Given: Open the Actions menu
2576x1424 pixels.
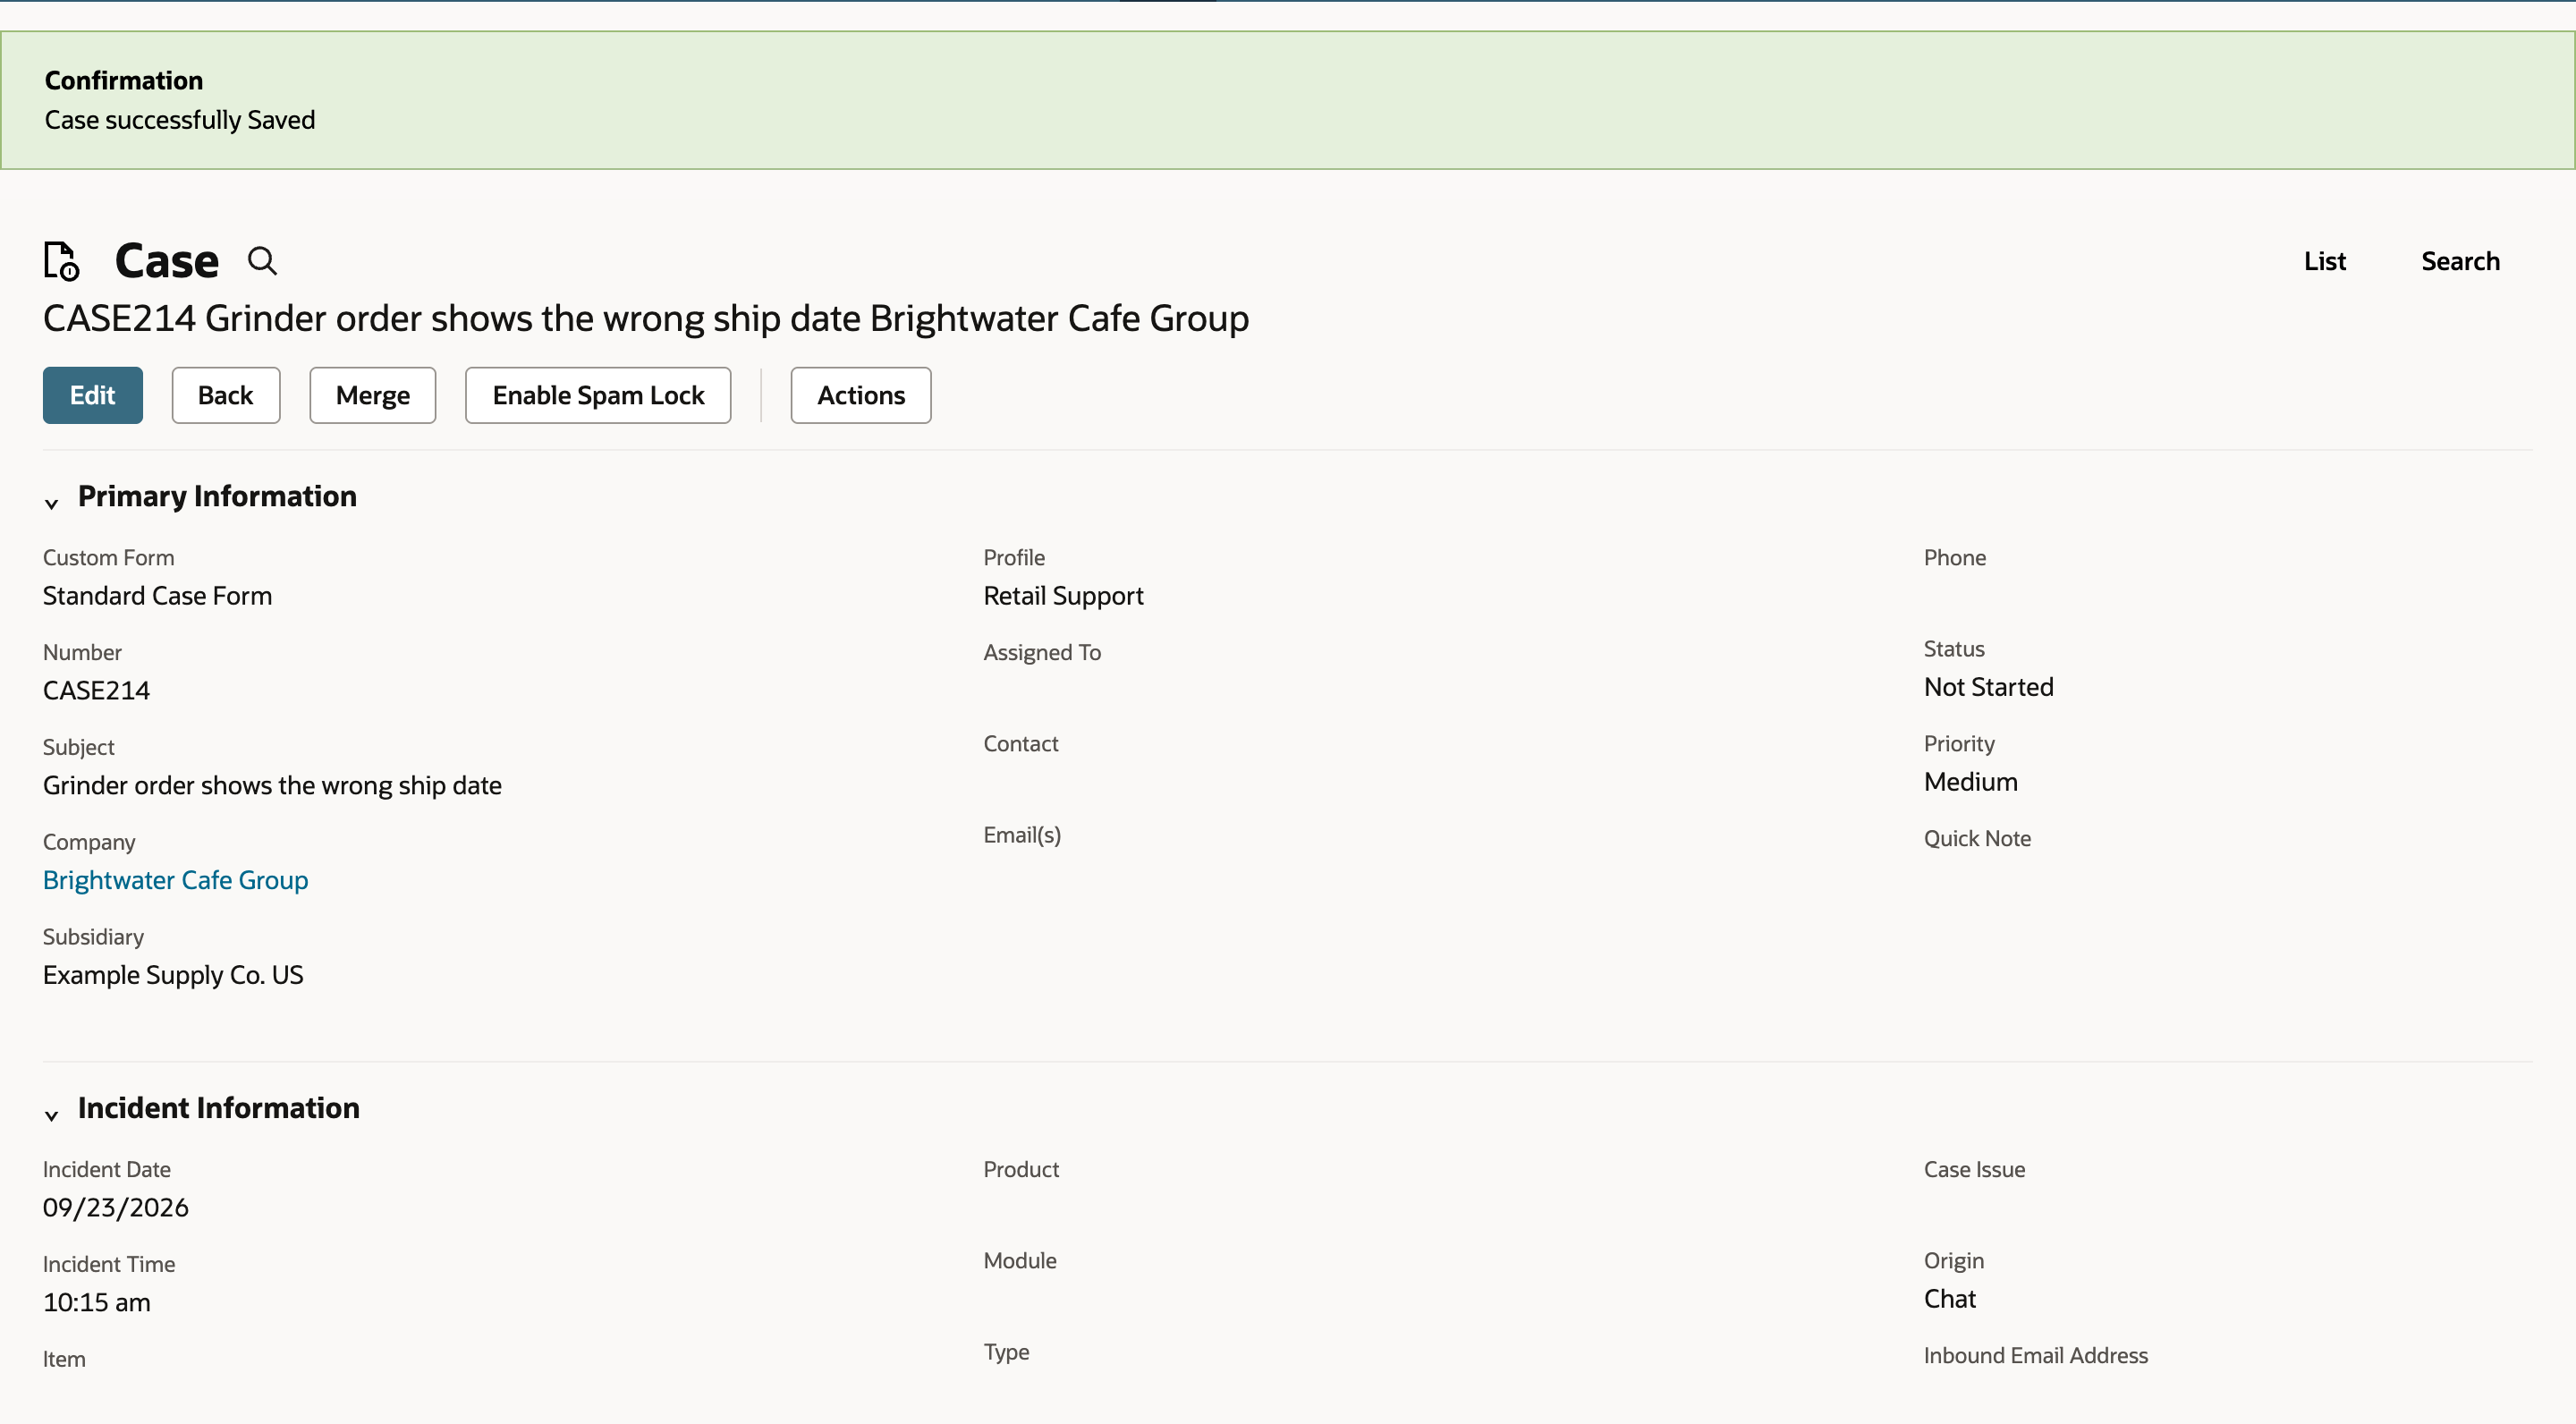Looking at the screenshot, I should click(861, 395).
